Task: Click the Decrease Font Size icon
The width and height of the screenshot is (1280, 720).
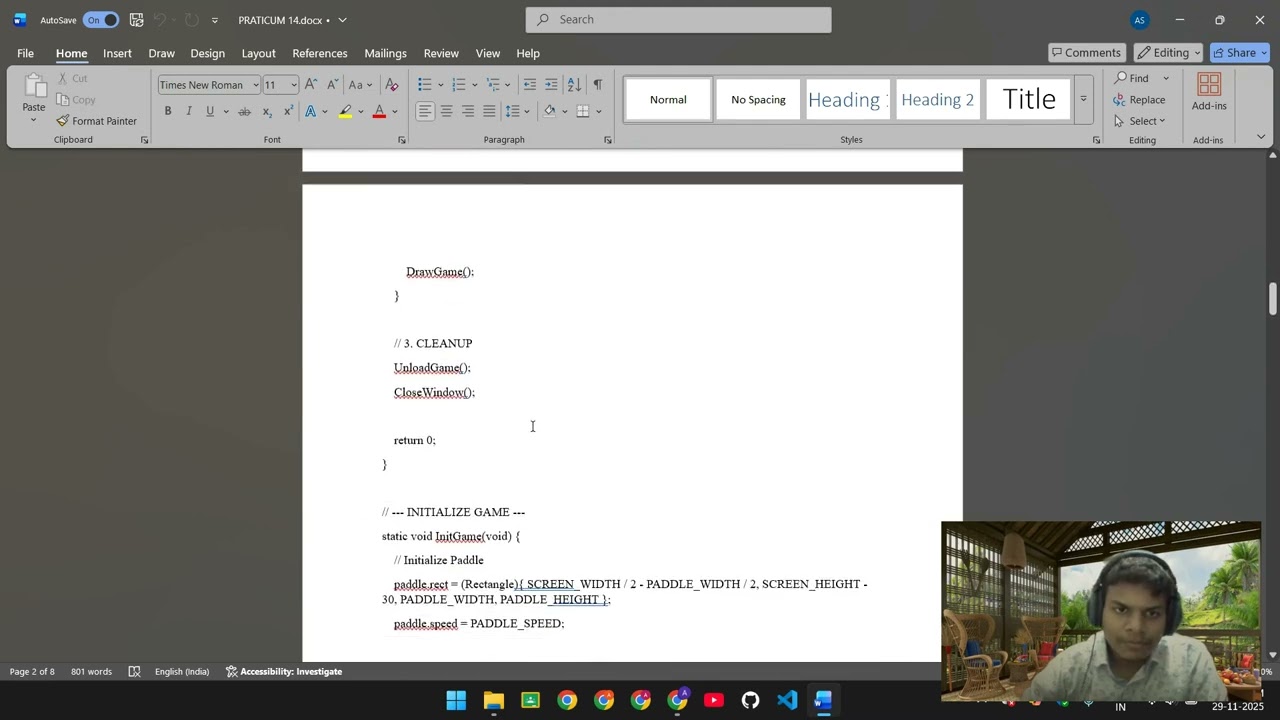Action: tap(333, 84)
